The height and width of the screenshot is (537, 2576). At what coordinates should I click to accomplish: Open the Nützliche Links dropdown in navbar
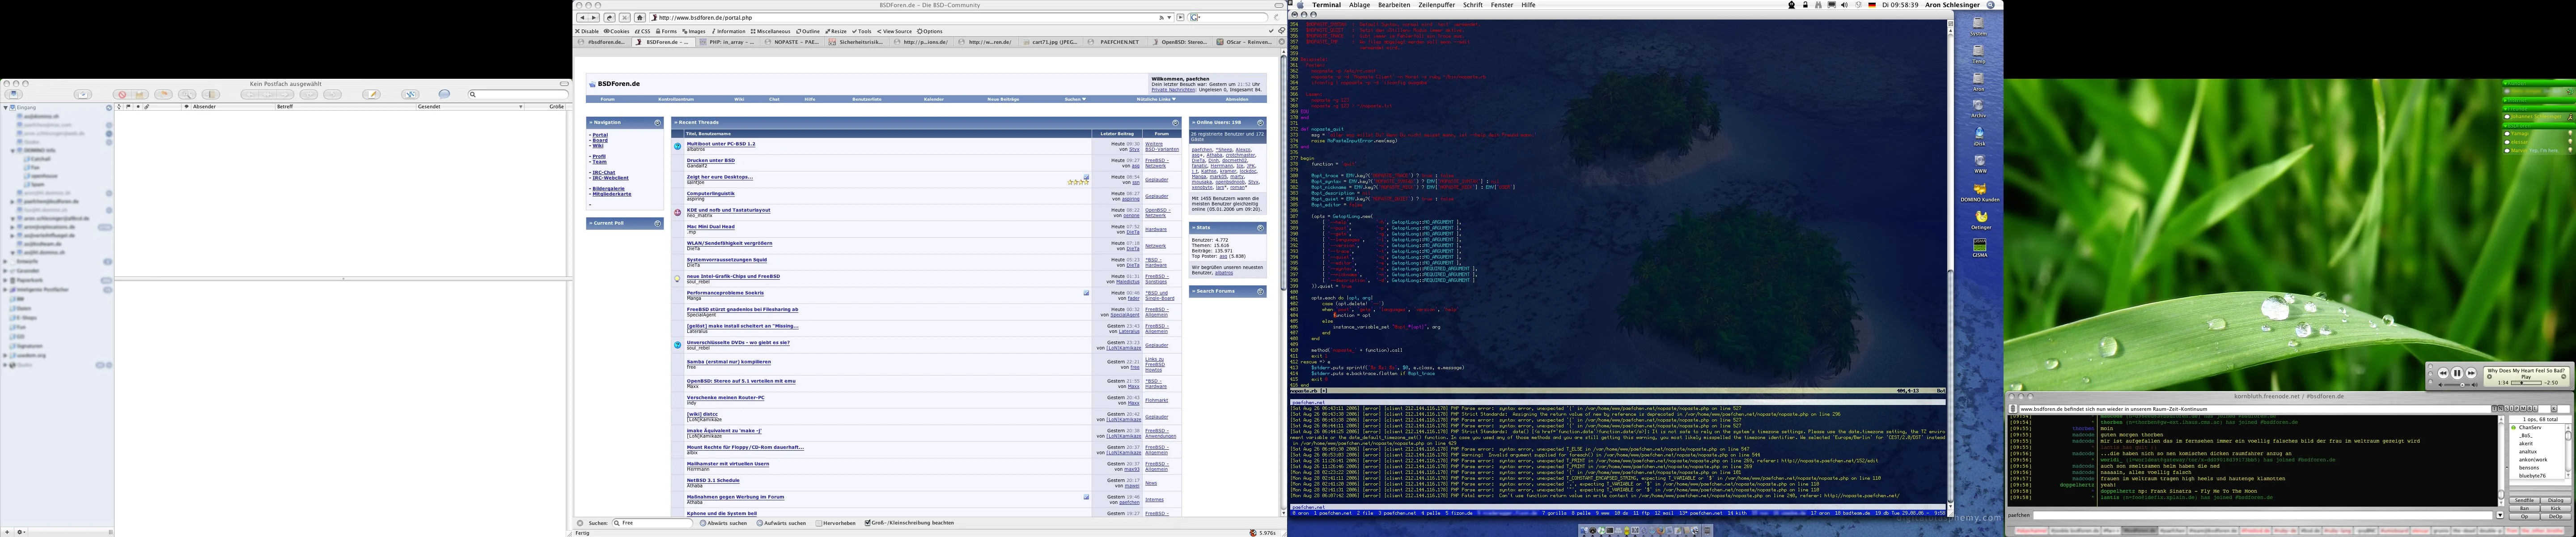1156,99
